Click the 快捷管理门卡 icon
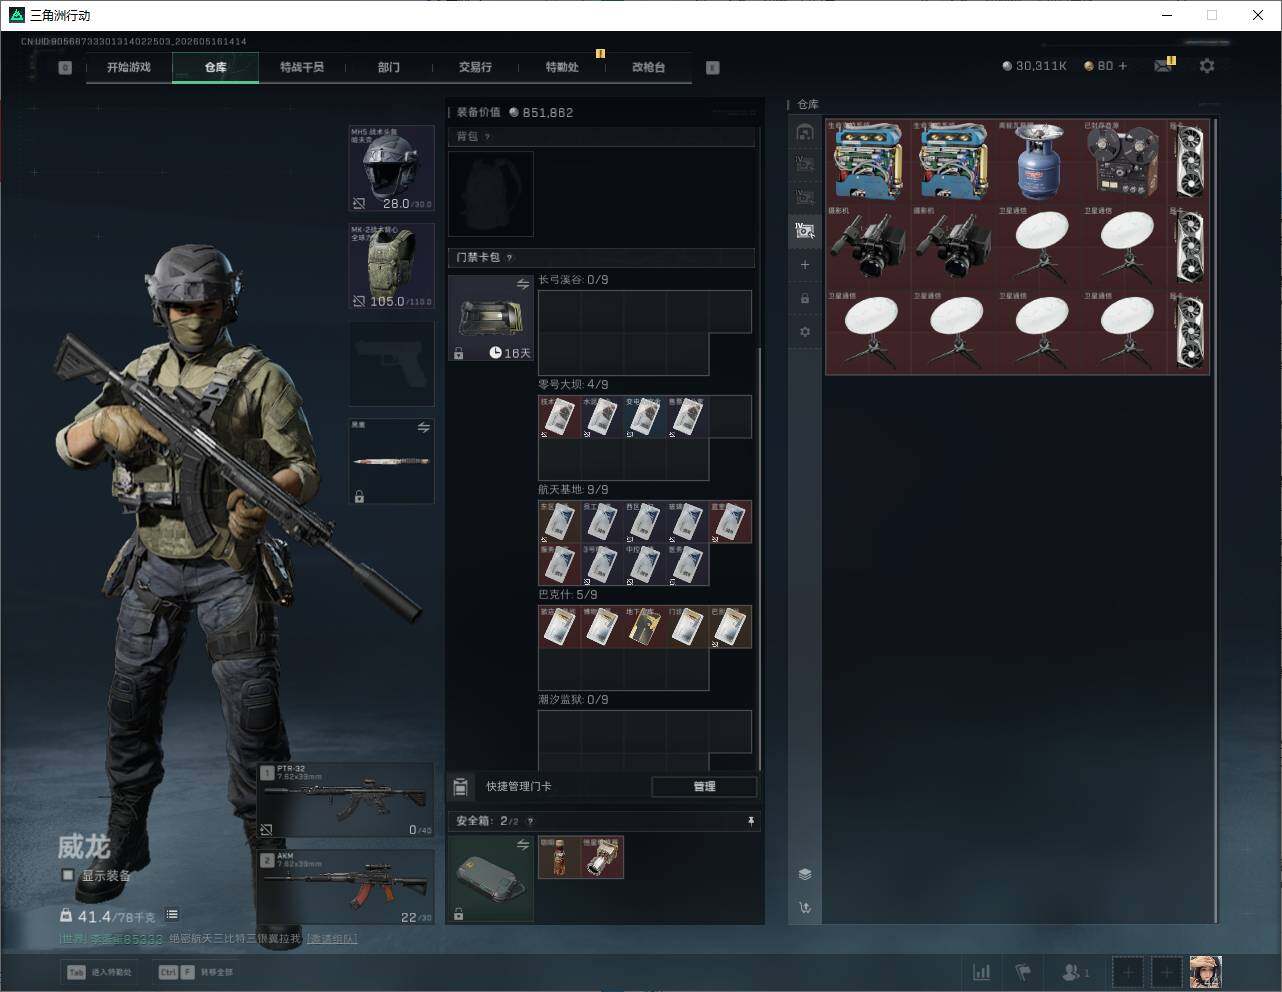 pyautogui.click(x=460, y=787)
